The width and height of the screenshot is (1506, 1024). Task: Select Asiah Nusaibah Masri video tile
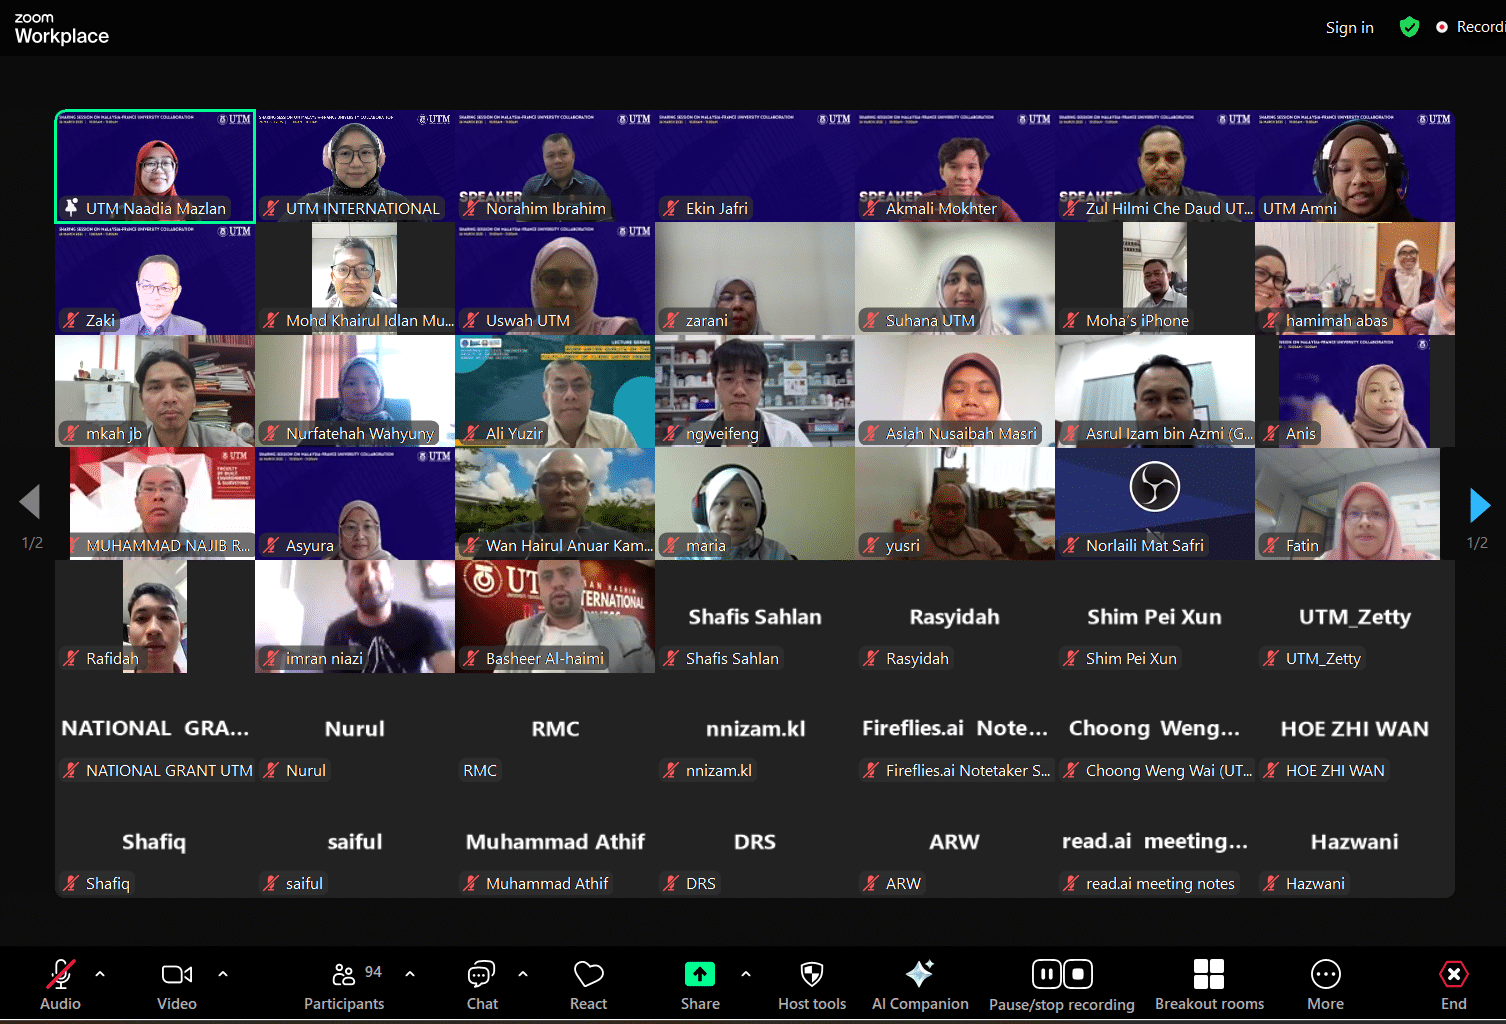[955, 391]
